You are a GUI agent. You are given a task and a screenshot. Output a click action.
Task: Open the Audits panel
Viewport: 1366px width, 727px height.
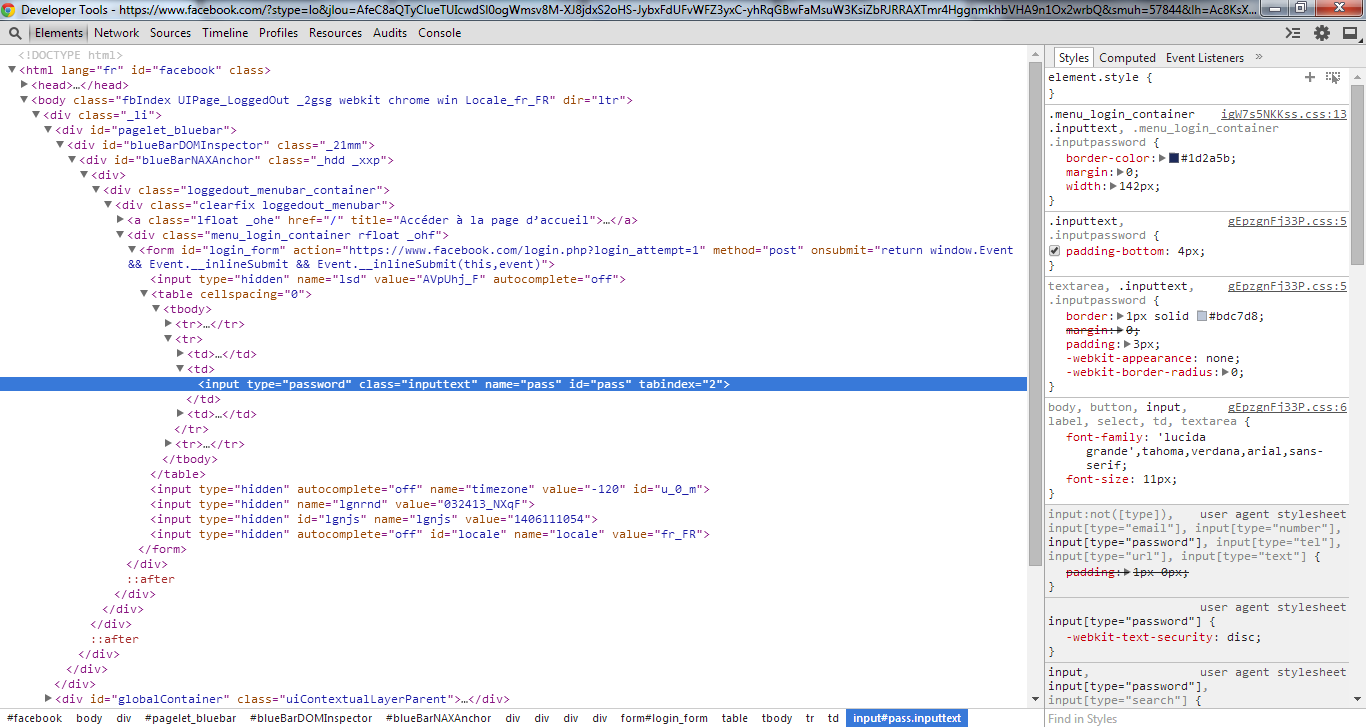[x=390, y=33]
